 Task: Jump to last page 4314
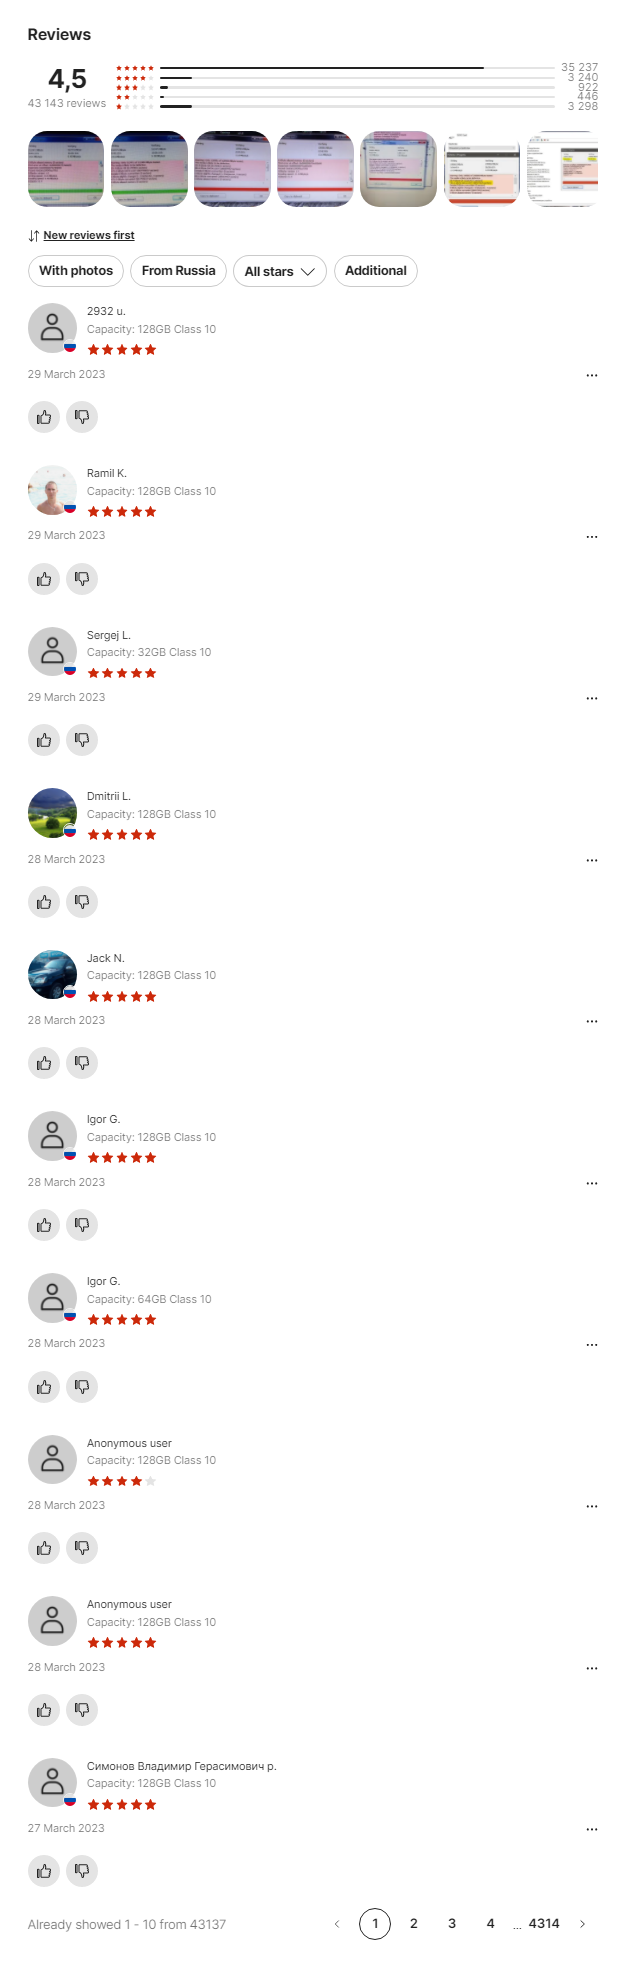[x=544, y=1924]
